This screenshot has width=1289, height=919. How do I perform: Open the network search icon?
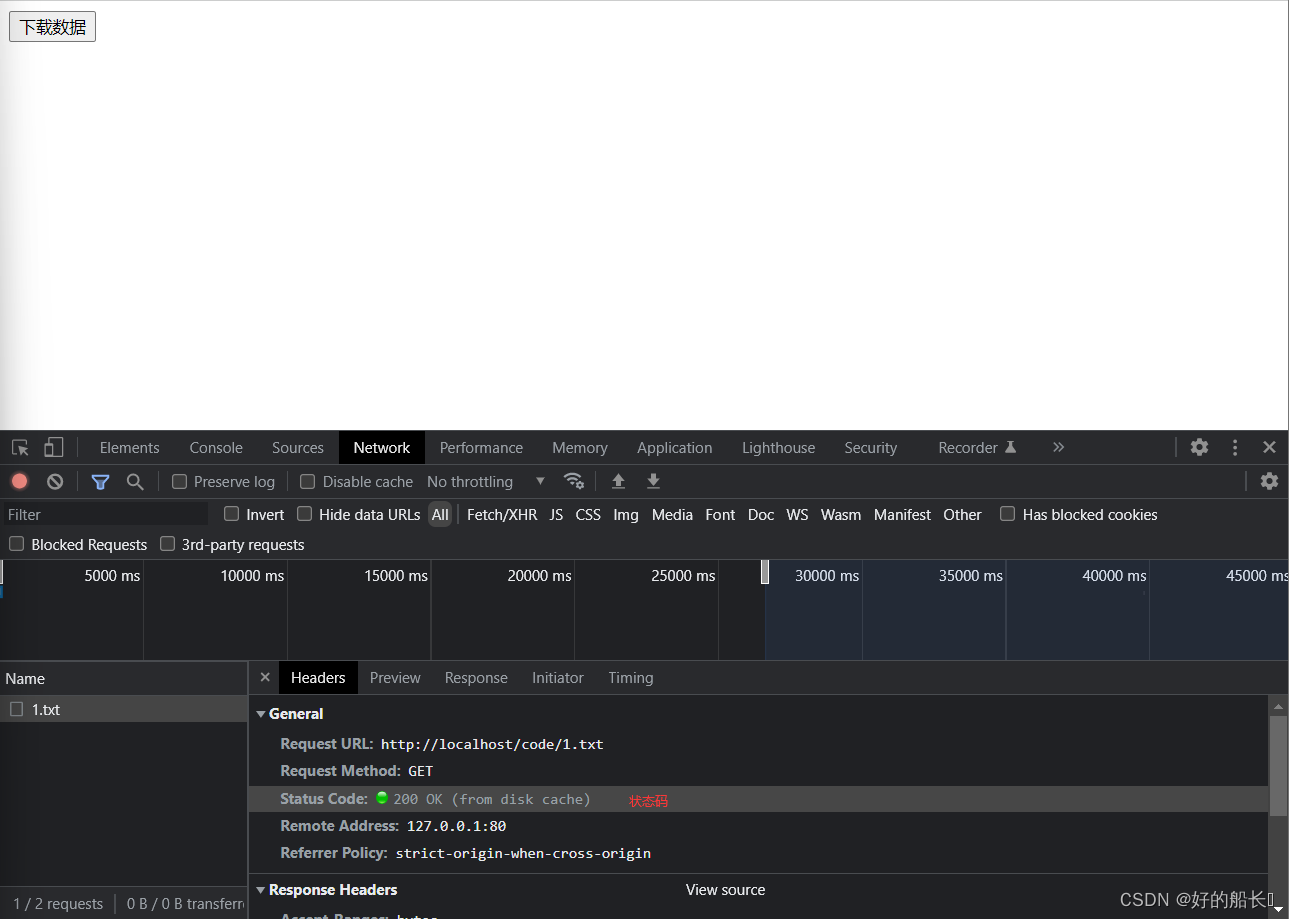135,481
